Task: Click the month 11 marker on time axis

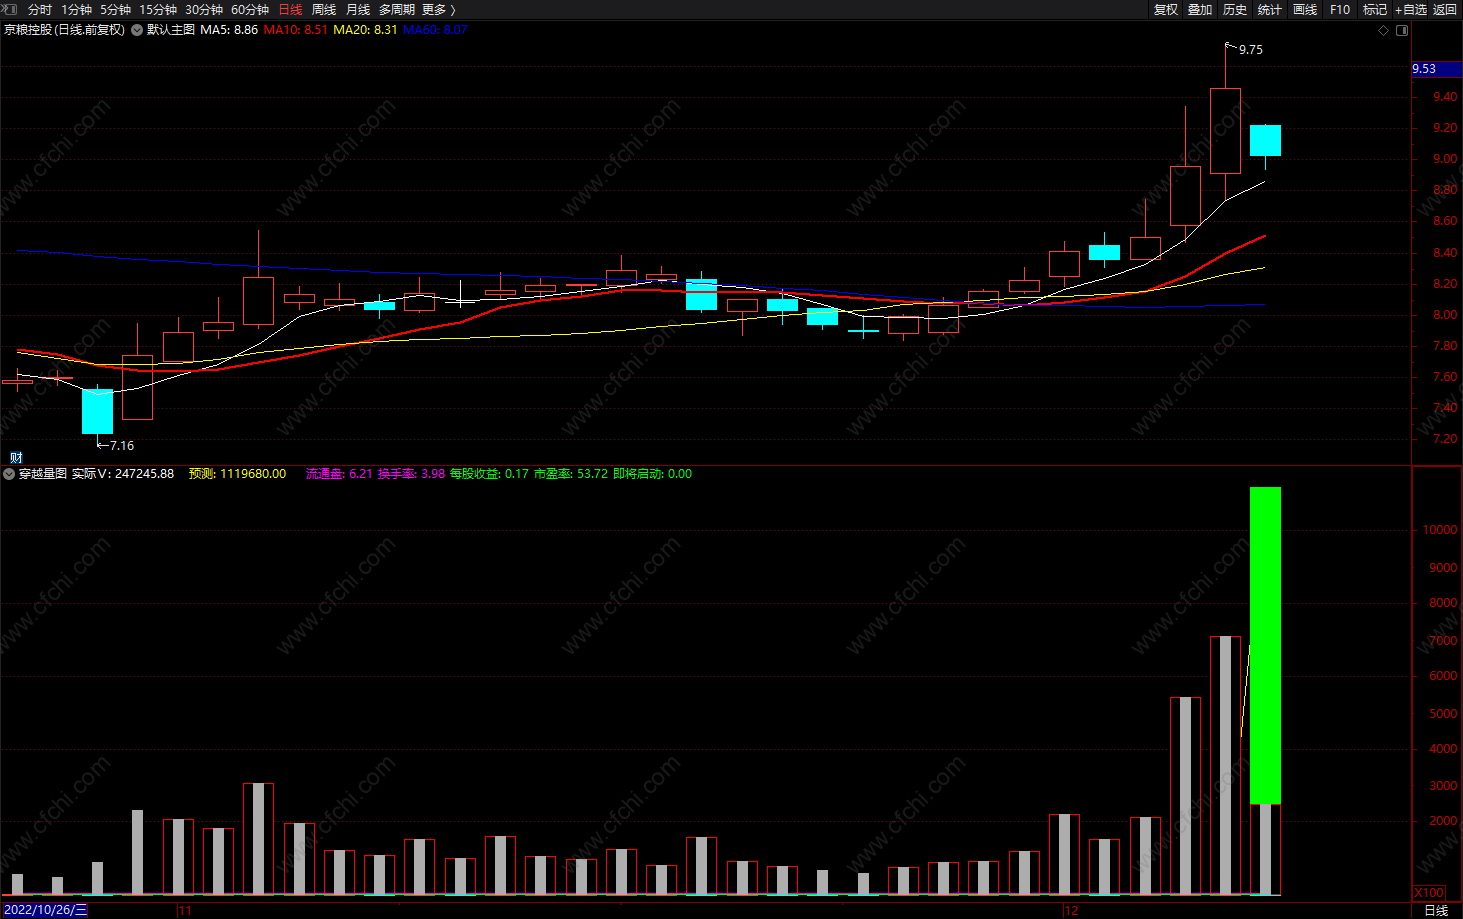Action: pyautogui.click(x=185, y=911)
